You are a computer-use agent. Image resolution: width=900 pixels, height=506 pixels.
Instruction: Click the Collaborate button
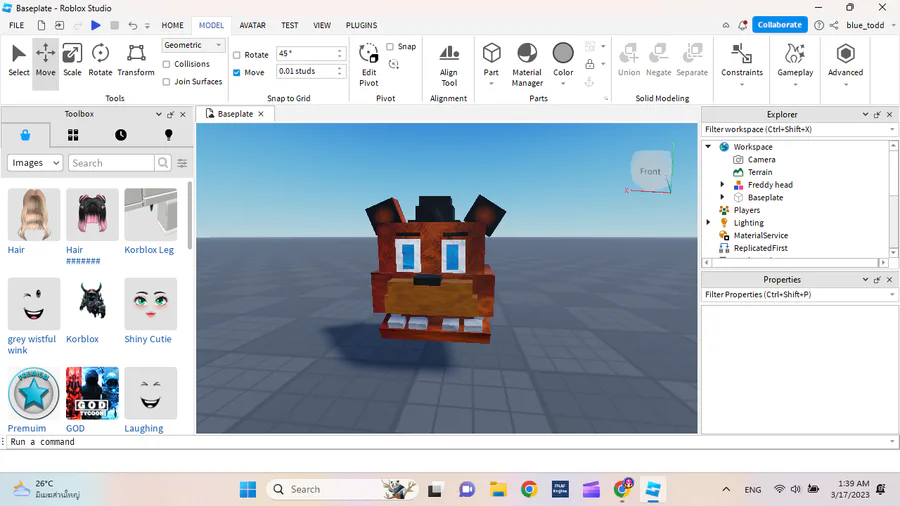pyautogui.click(x=779, y=25)
